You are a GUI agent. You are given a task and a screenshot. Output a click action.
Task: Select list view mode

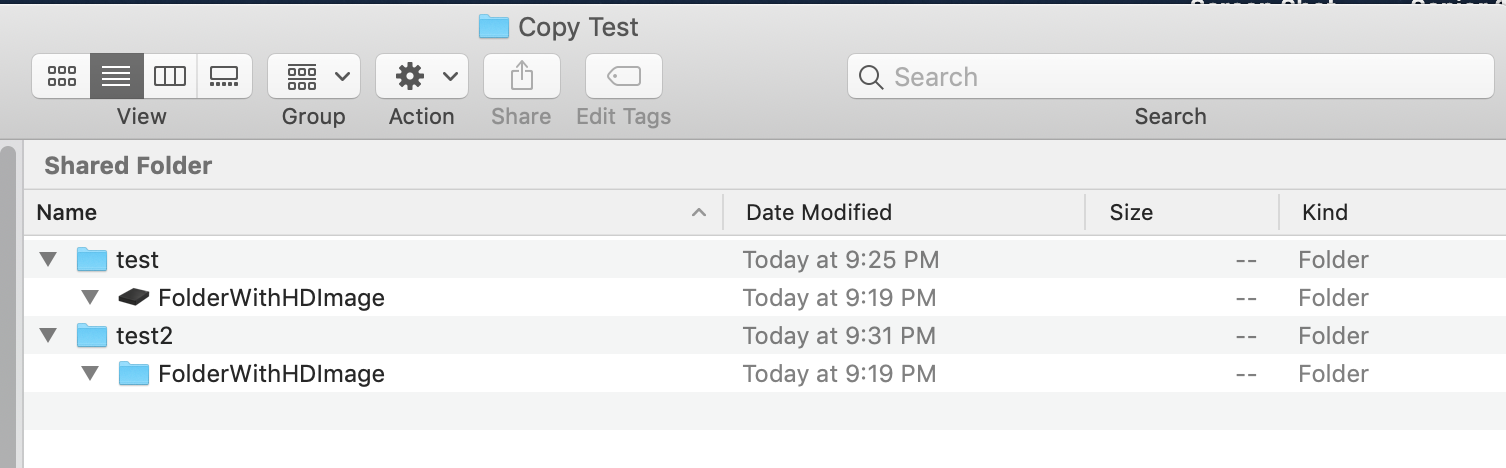(x=117, y=76)
